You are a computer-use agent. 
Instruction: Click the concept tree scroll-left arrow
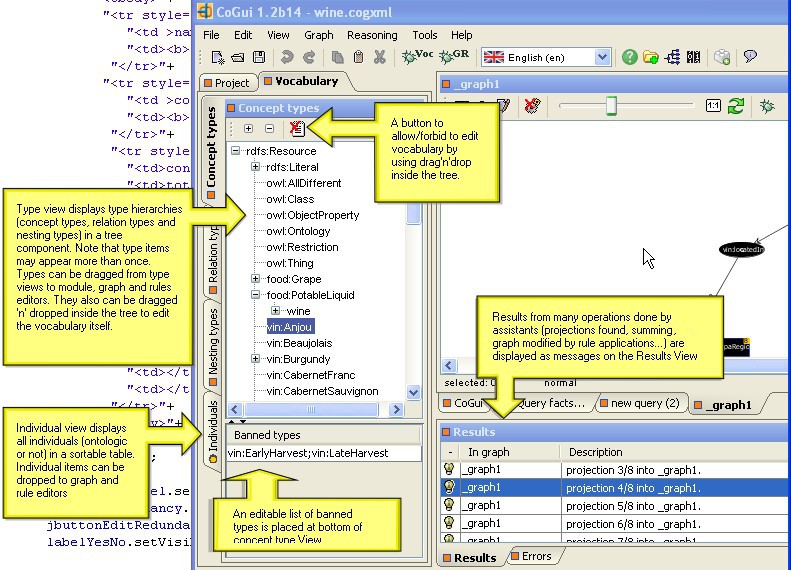point(235,409)
